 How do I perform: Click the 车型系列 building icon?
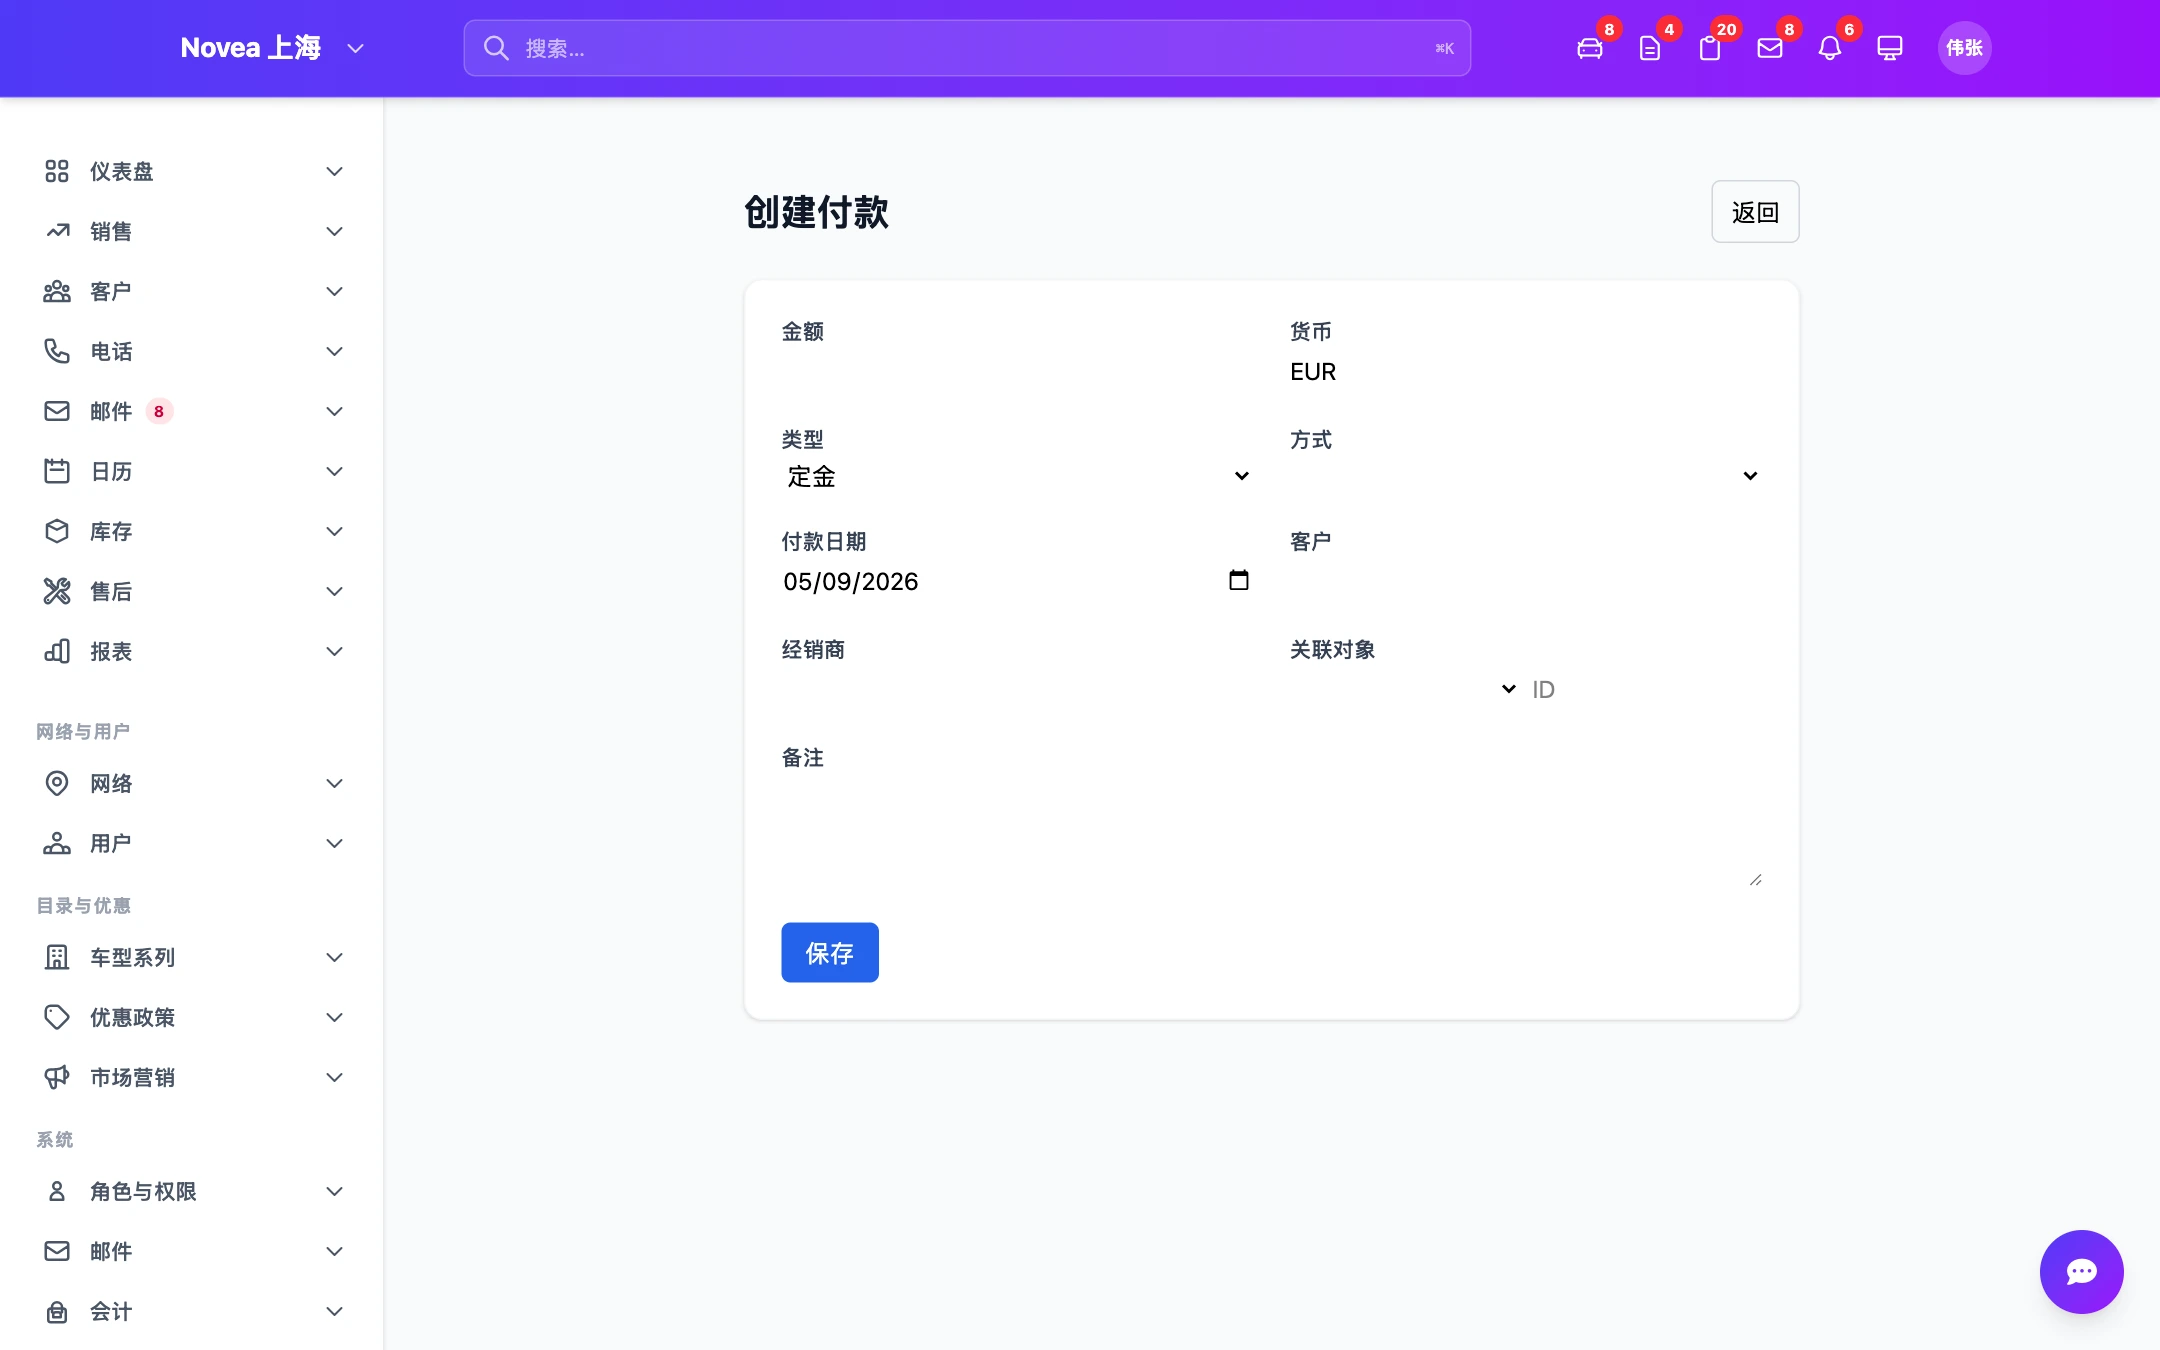pos(57,957)
